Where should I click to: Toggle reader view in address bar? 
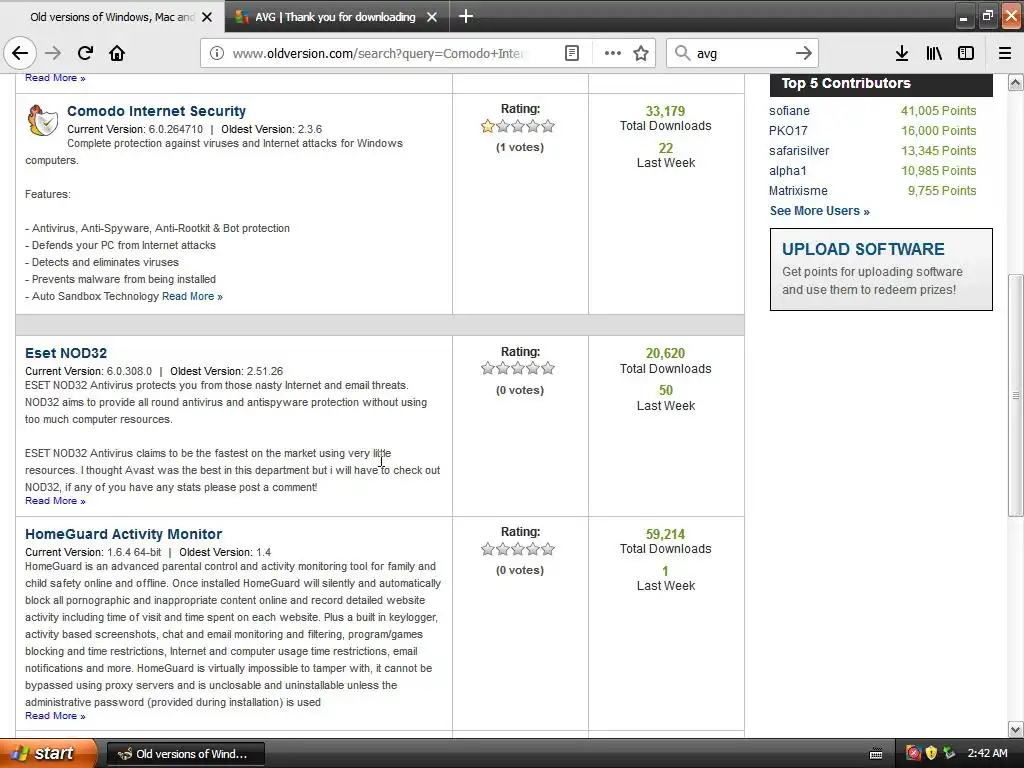571,53
